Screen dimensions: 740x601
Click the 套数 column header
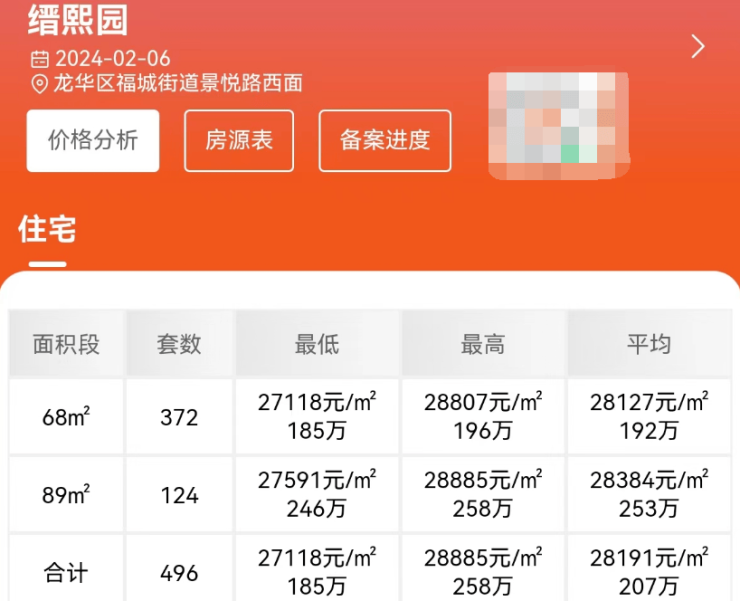pos(179,344)
